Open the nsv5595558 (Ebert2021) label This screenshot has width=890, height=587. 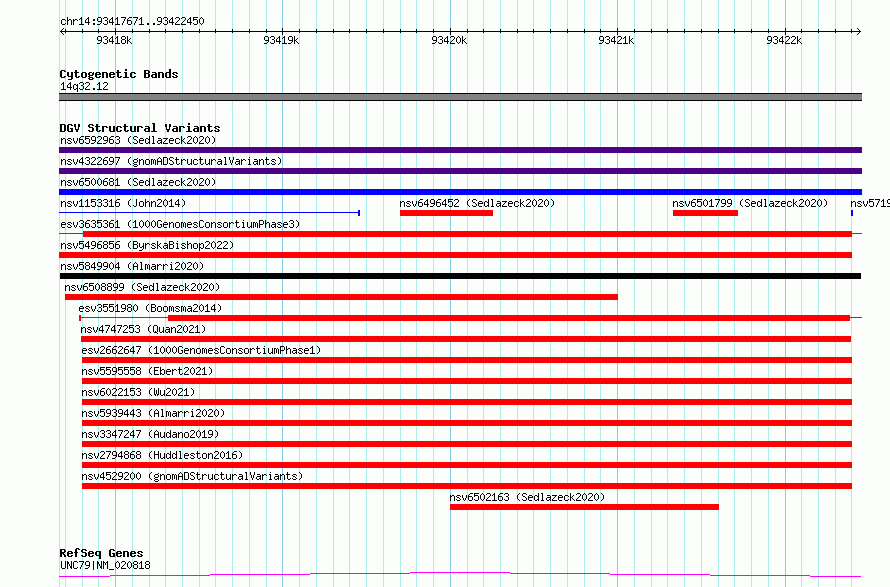tap(147, 371)
